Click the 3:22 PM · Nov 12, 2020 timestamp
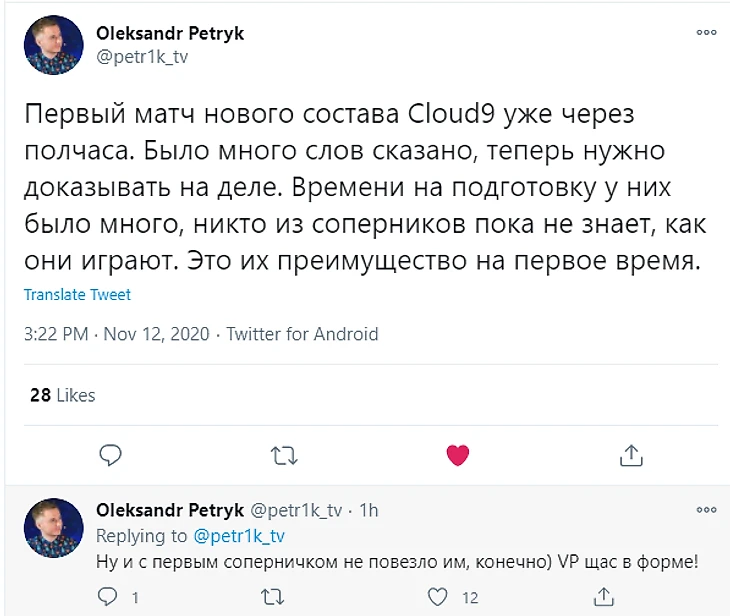 (x=118, y=334)
